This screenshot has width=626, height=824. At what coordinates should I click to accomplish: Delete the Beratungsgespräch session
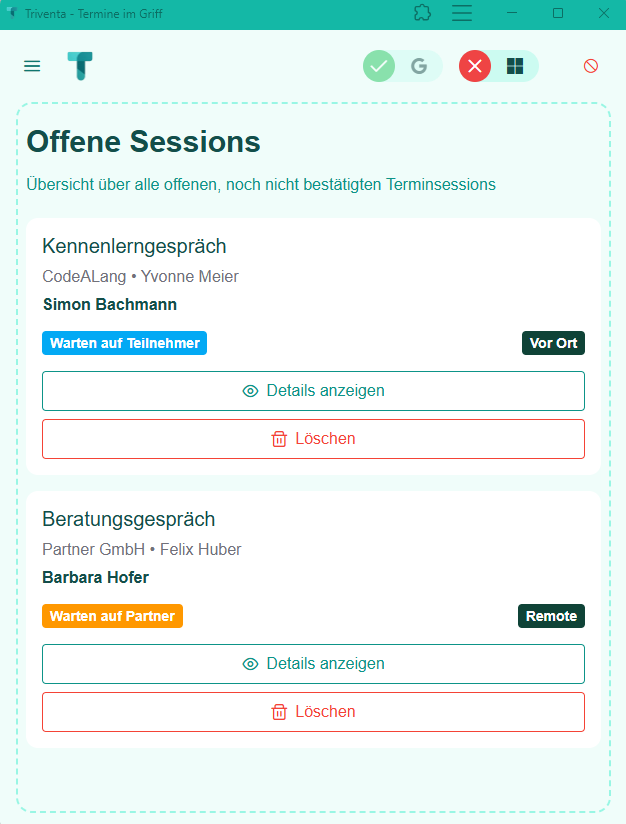click(x=313, y=712)
